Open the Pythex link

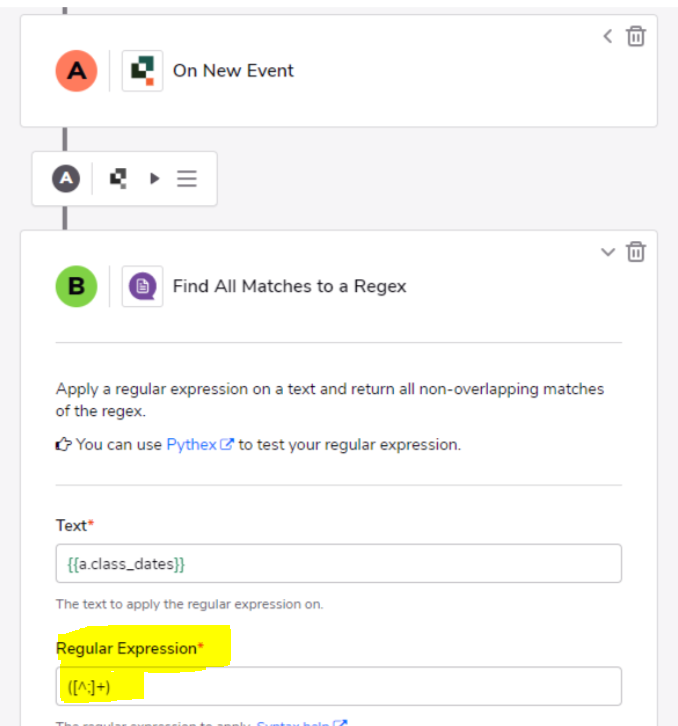click(191, 444)
